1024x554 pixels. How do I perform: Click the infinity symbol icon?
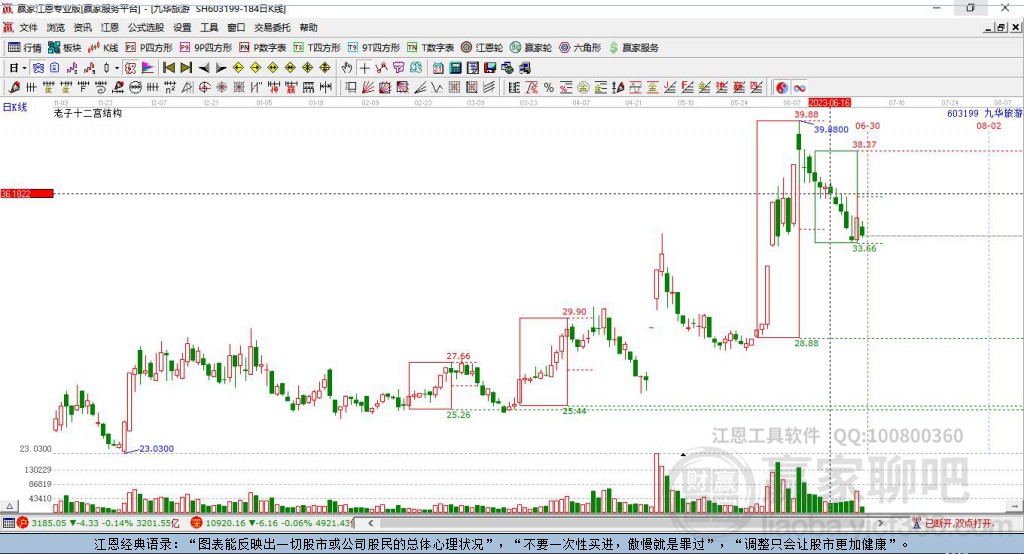799,88
